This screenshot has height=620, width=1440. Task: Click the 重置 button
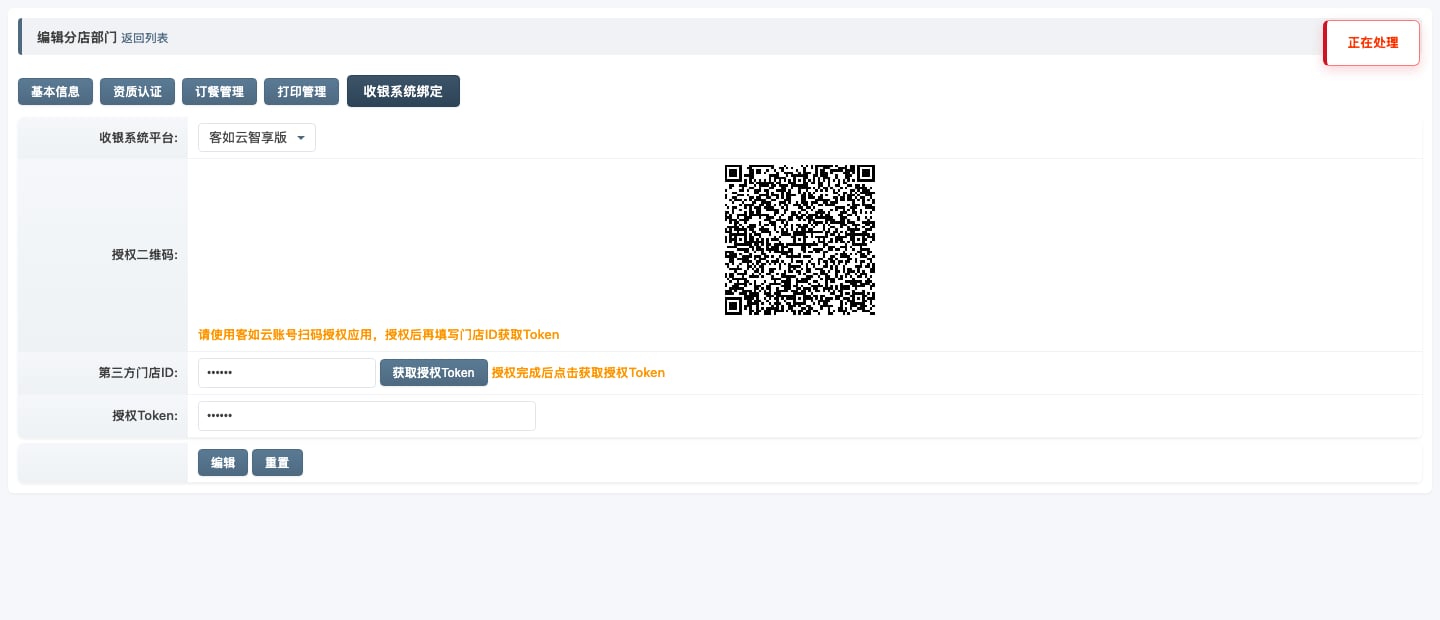(x=277, y=463)
